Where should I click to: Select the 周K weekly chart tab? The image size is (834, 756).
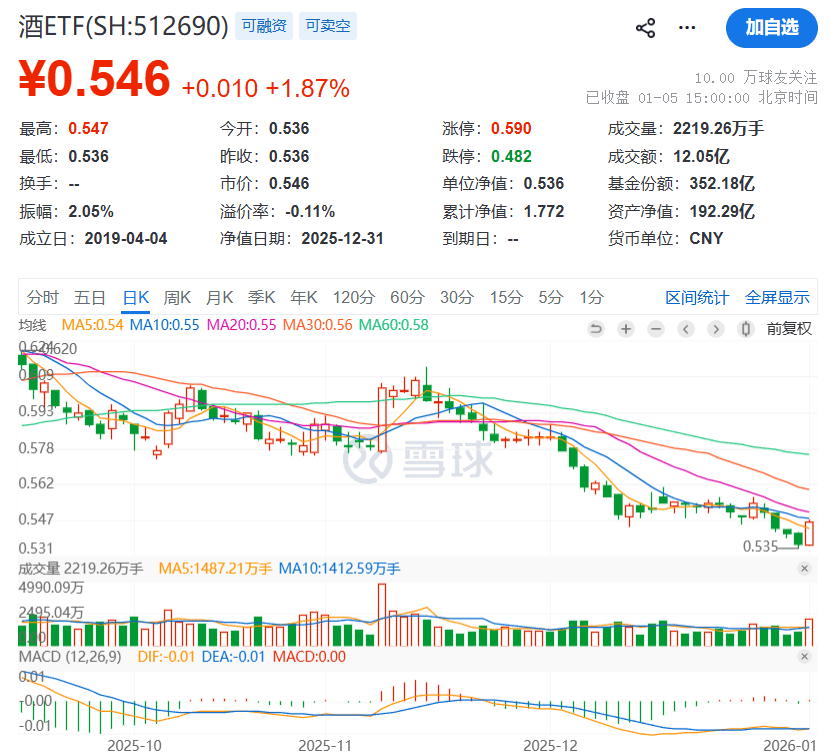point(177,297)
